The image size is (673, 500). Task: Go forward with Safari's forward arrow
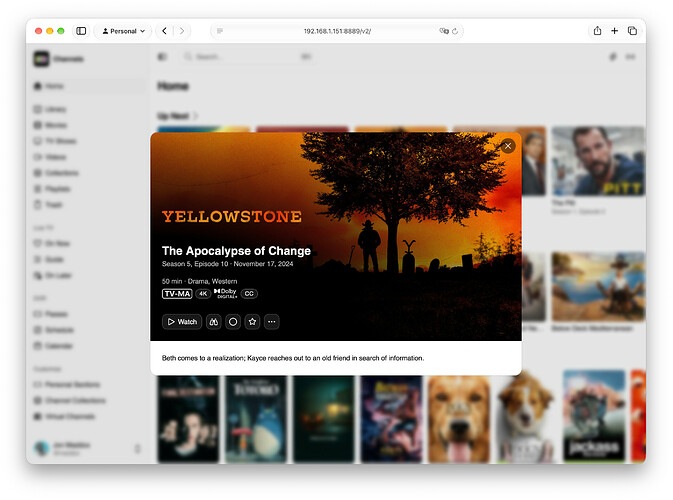point(182,31)
